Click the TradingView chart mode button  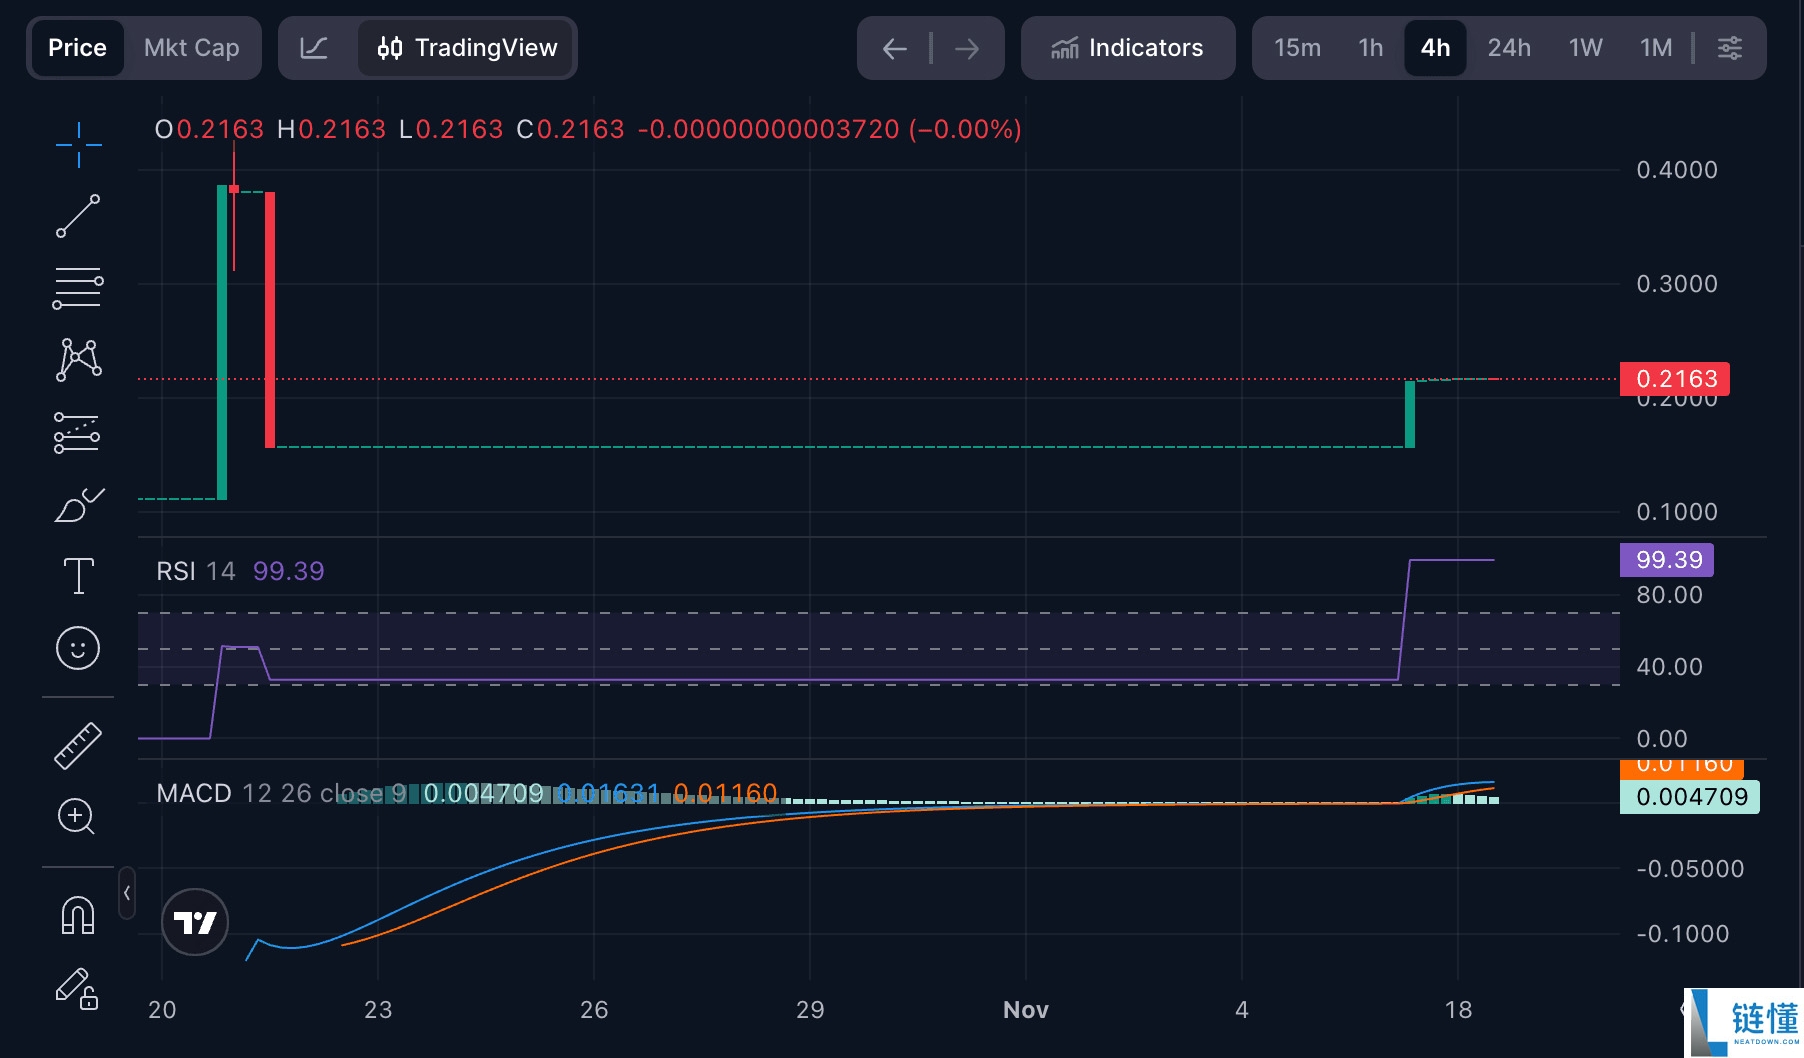point(467,48)
